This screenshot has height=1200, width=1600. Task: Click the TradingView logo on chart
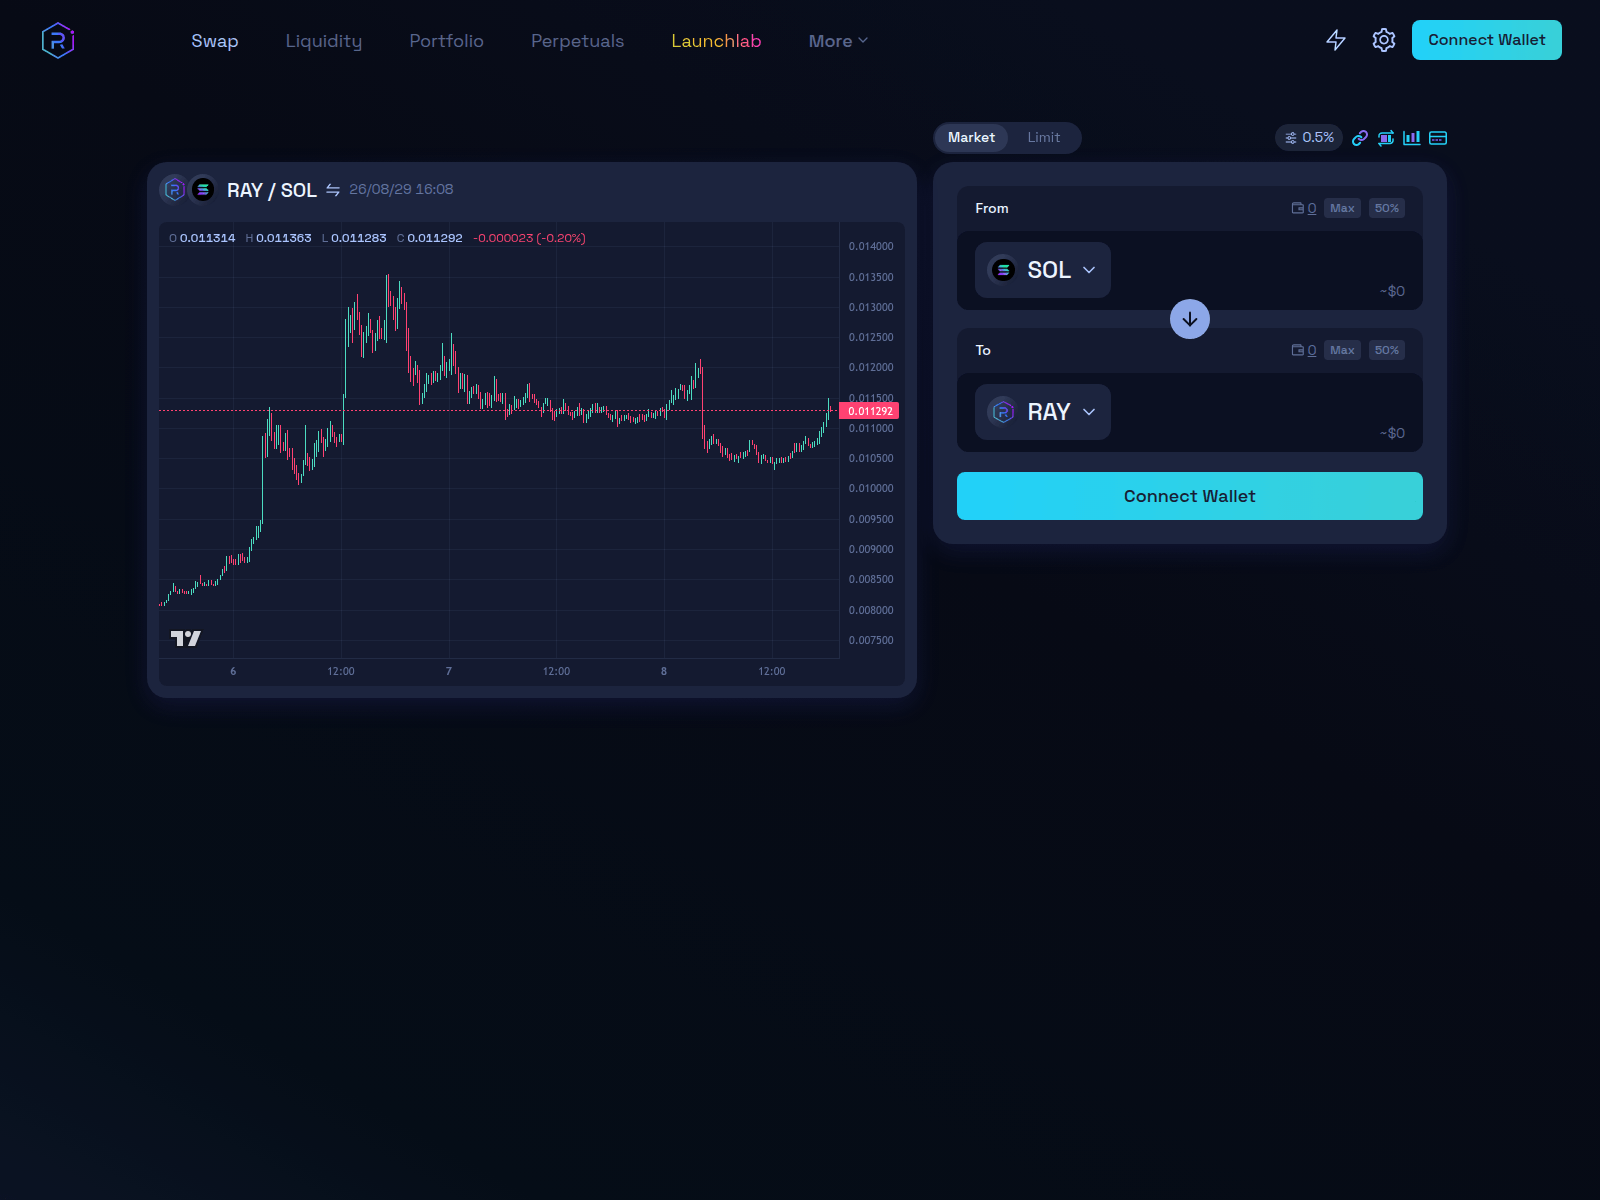[x=186, y=638]
